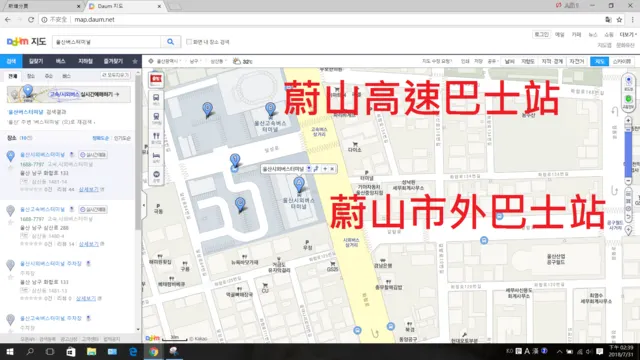Click roadview icon beside 울산고속버스터미널 title
640x360 pixels.
click(72, 209)
